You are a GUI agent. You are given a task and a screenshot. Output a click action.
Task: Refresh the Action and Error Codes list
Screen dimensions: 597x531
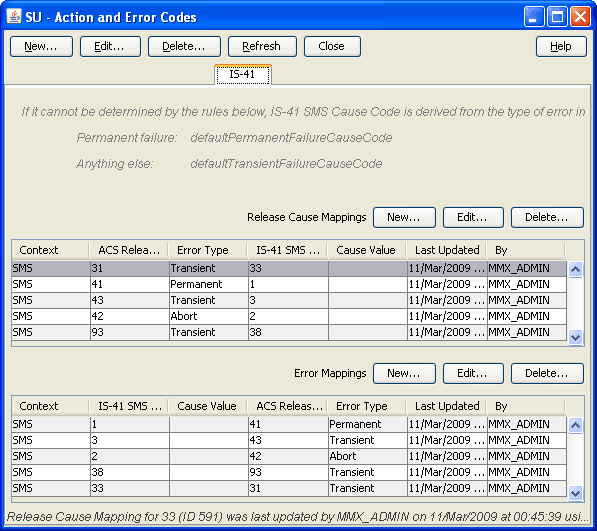pos(262,46)
